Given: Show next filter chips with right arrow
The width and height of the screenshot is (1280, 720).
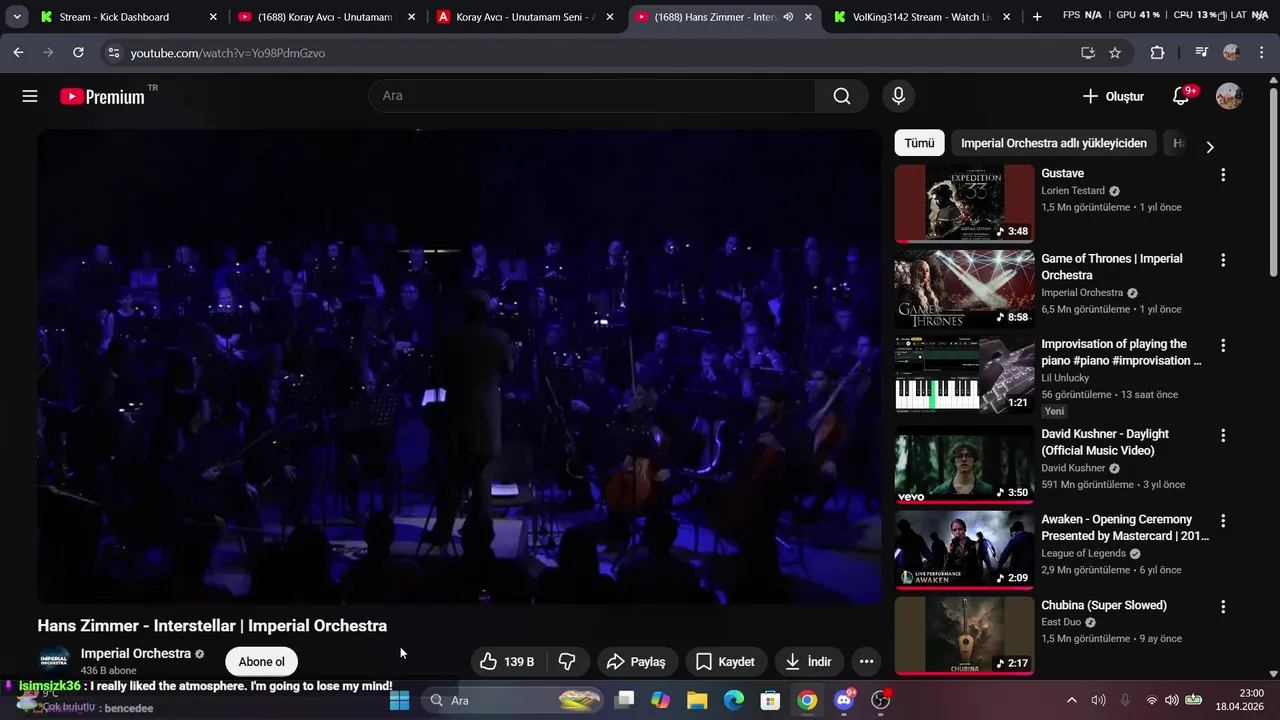Looking at the screenshot, I should click(x=1210, y=147).
